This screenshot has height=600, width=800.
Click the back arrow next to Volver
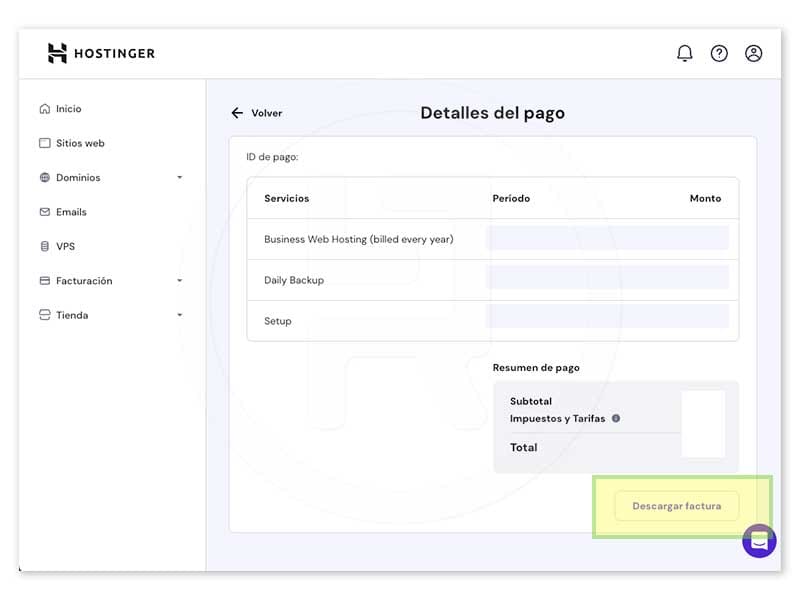coord(237,113)
